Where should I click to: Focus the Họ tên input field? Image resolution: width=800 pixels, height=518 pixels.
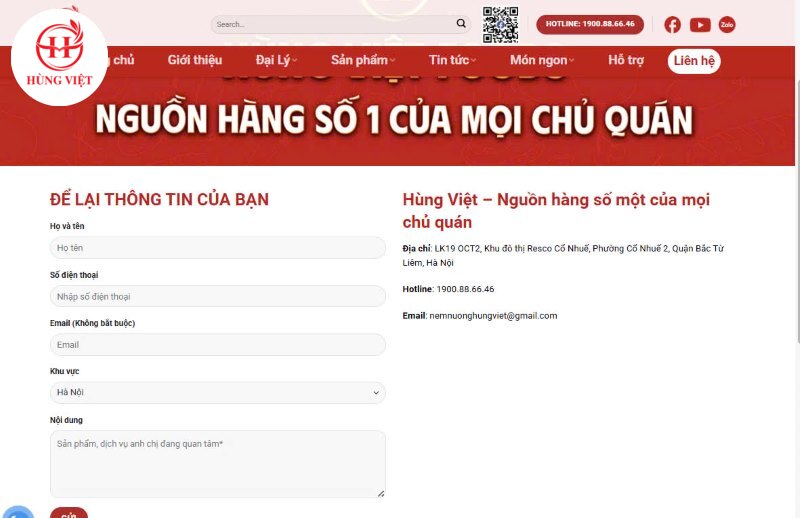click(x=218, y=248)
